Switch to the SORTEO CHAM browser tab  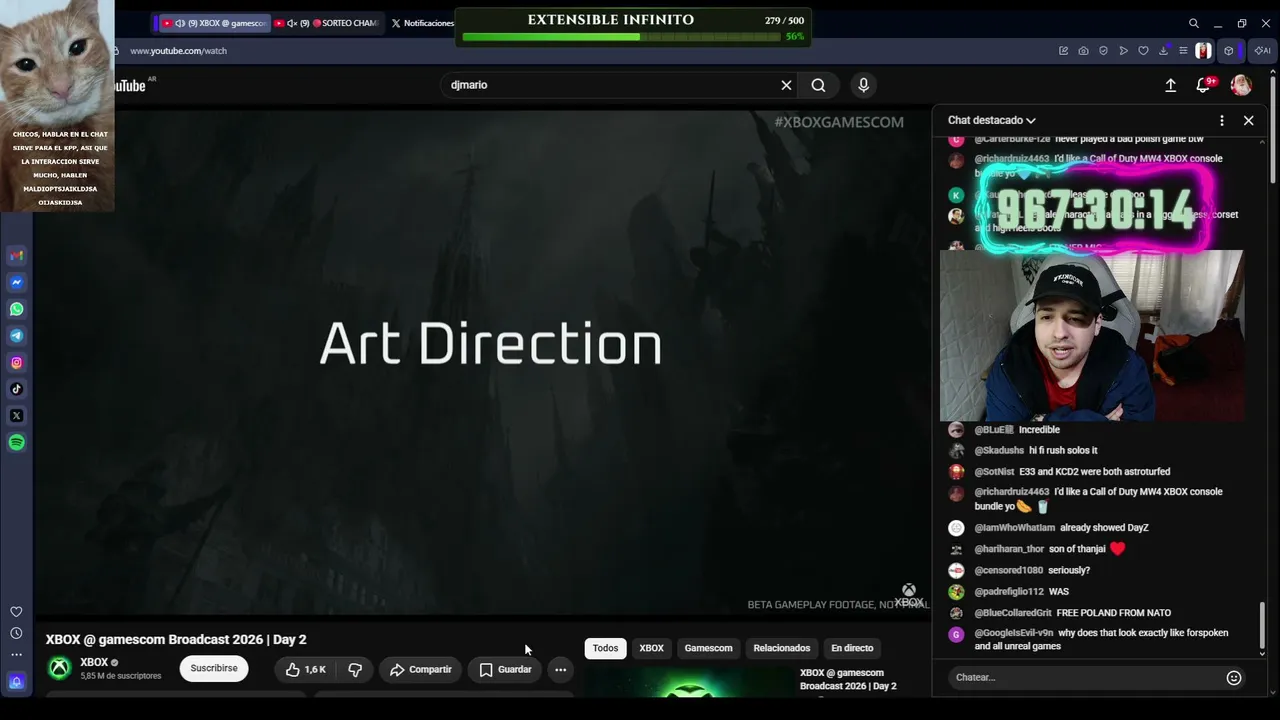tap(326, 23)
